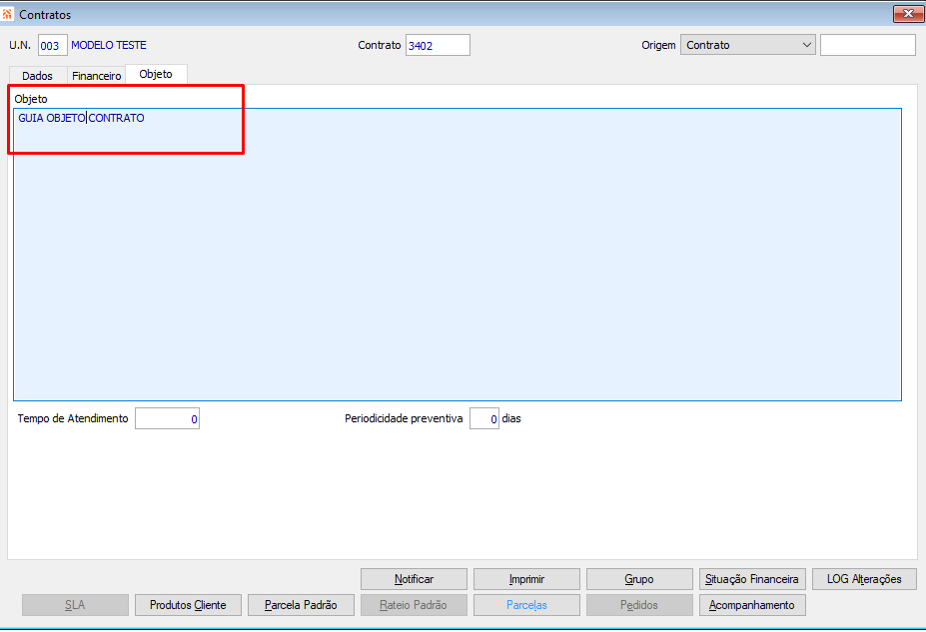Switch to the Dados tab
The image size is (926, 632).
point(37,76)
